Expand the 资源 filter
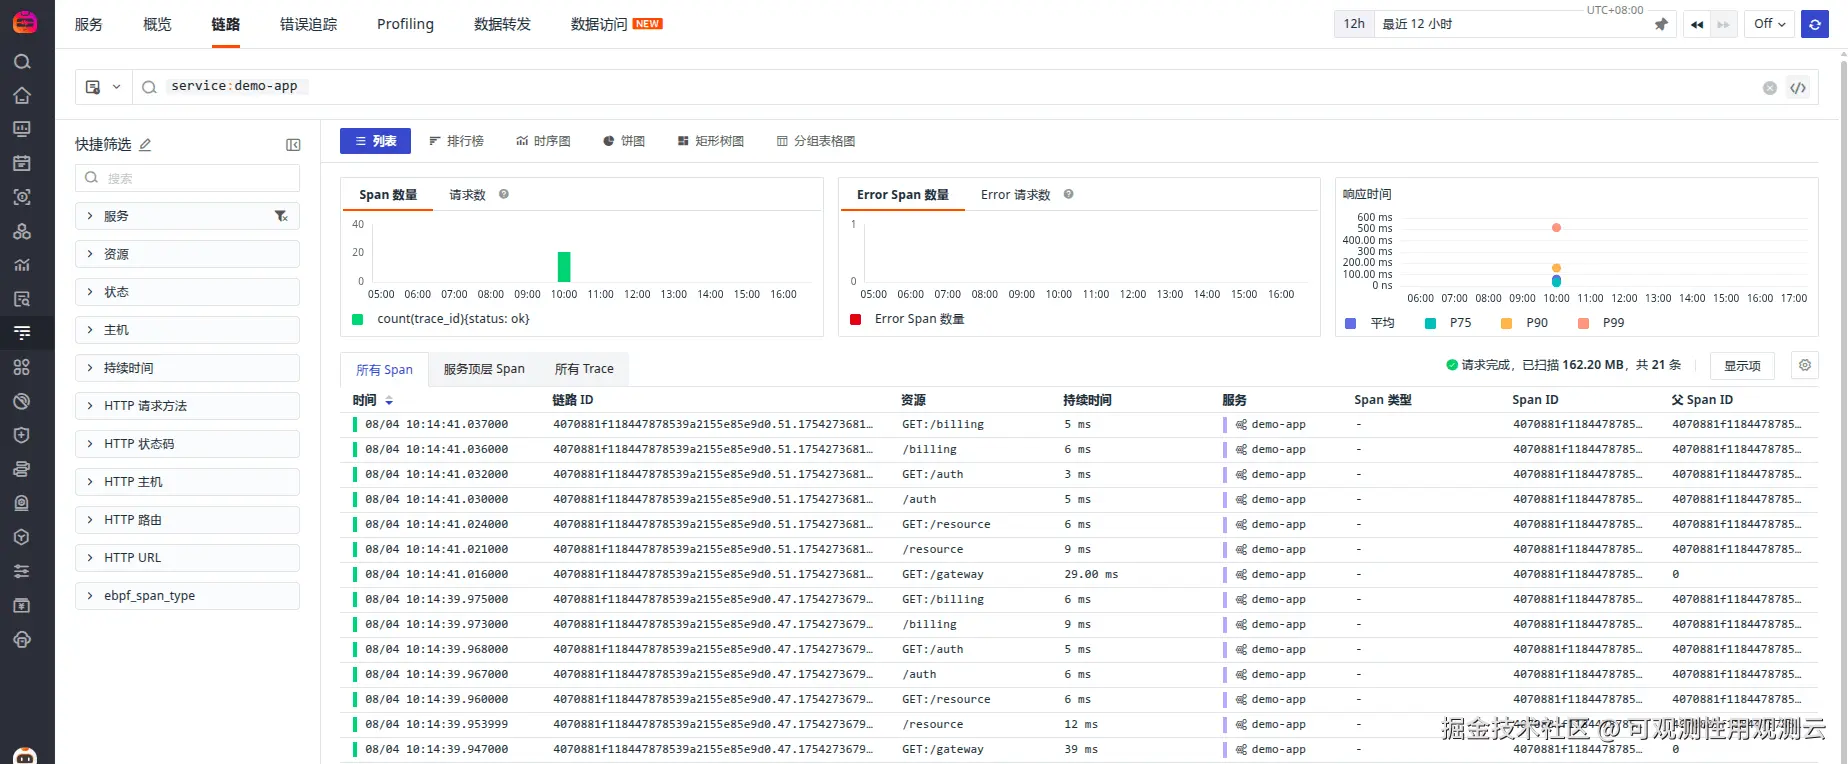Image resolution: width=1848 pixels, height=764 pixels. coord(187,254)
